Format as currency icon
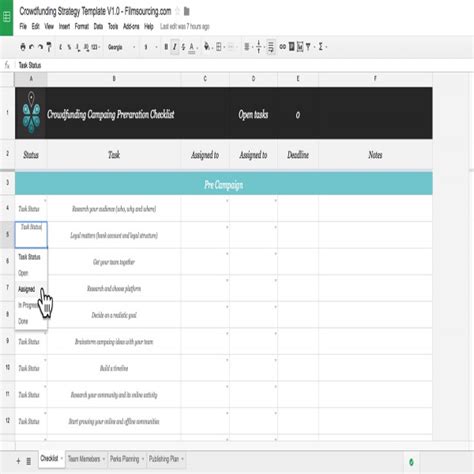 coord(60,47)
